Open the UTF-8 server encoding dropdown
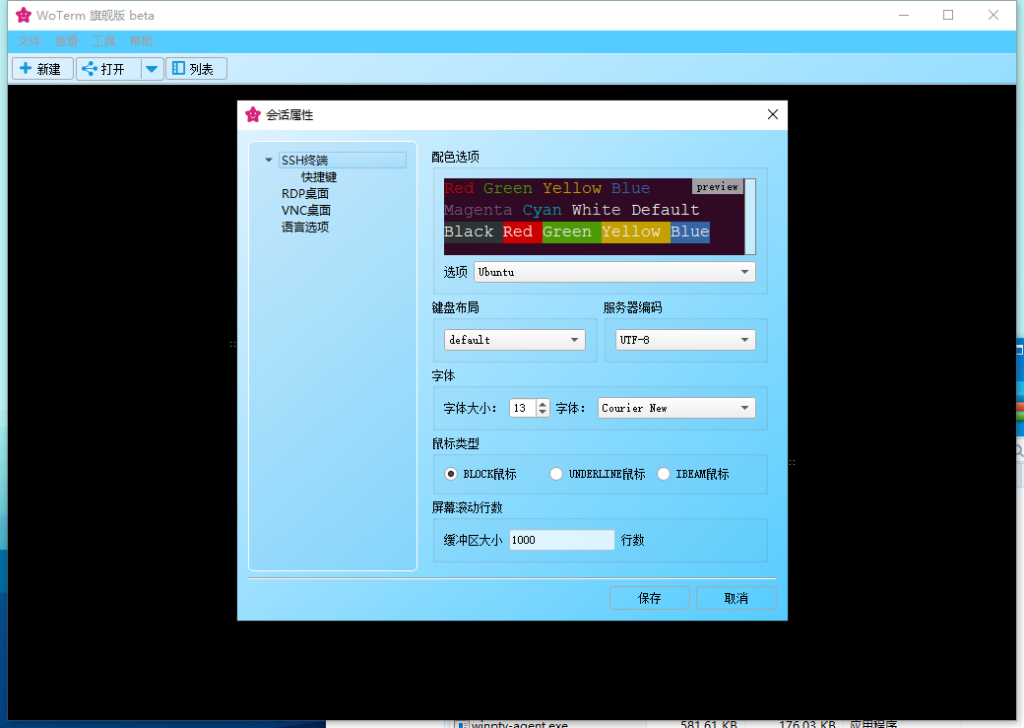 coord(685,340)
